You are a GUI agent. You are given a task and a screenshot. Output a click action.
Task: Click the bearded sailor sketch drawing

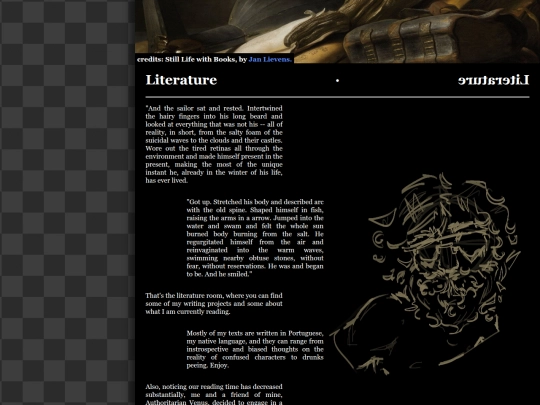426,274
